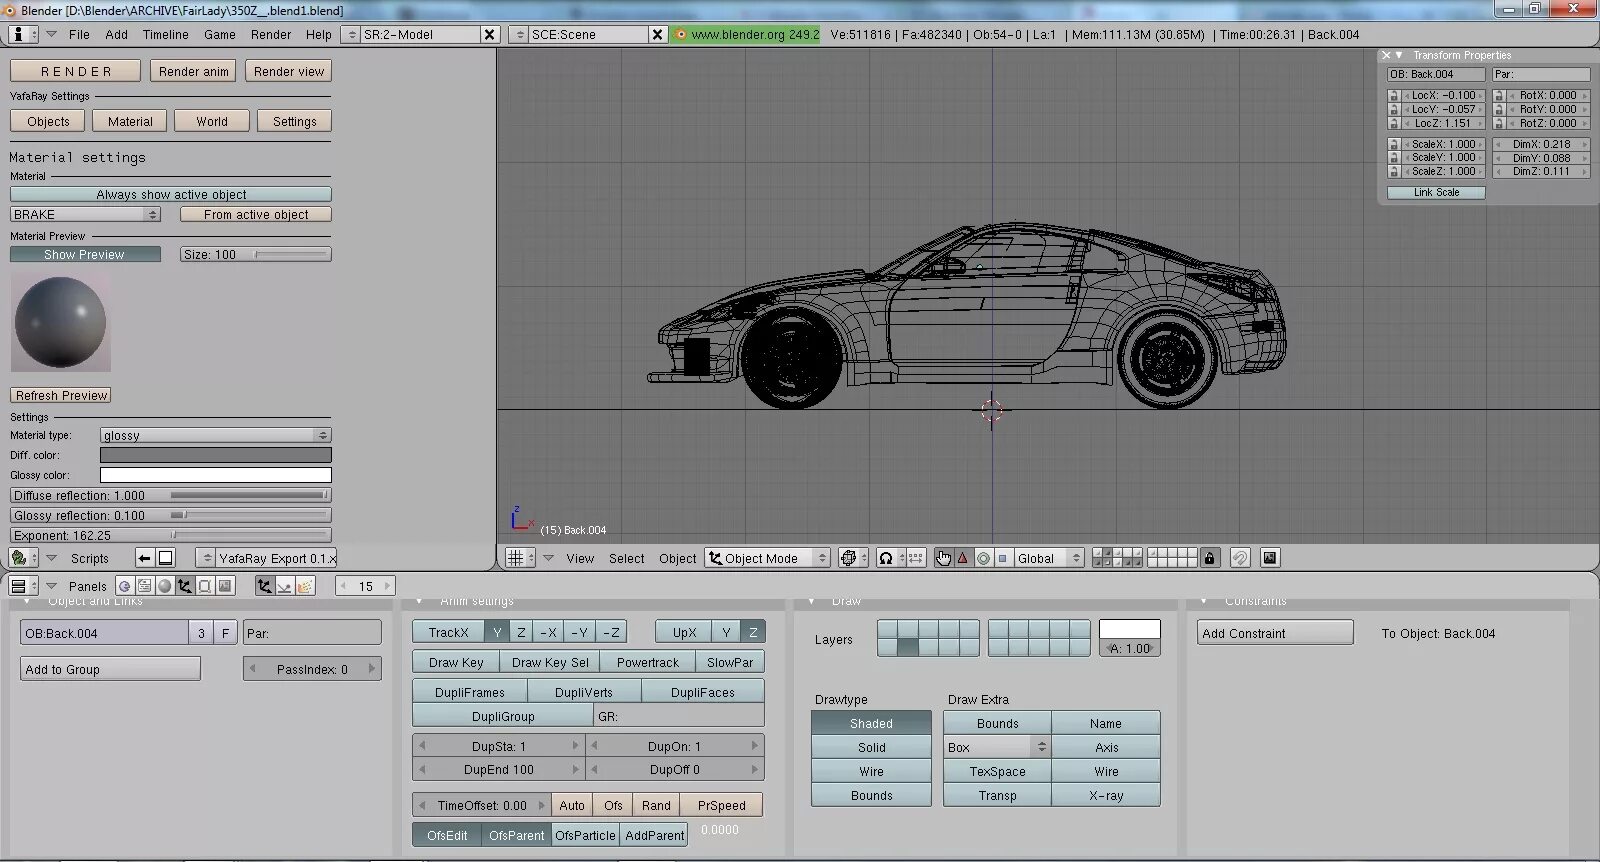Open Shading context sphere icon in Panels
This screenshot has width=1600, height=862.
(164, 586)
